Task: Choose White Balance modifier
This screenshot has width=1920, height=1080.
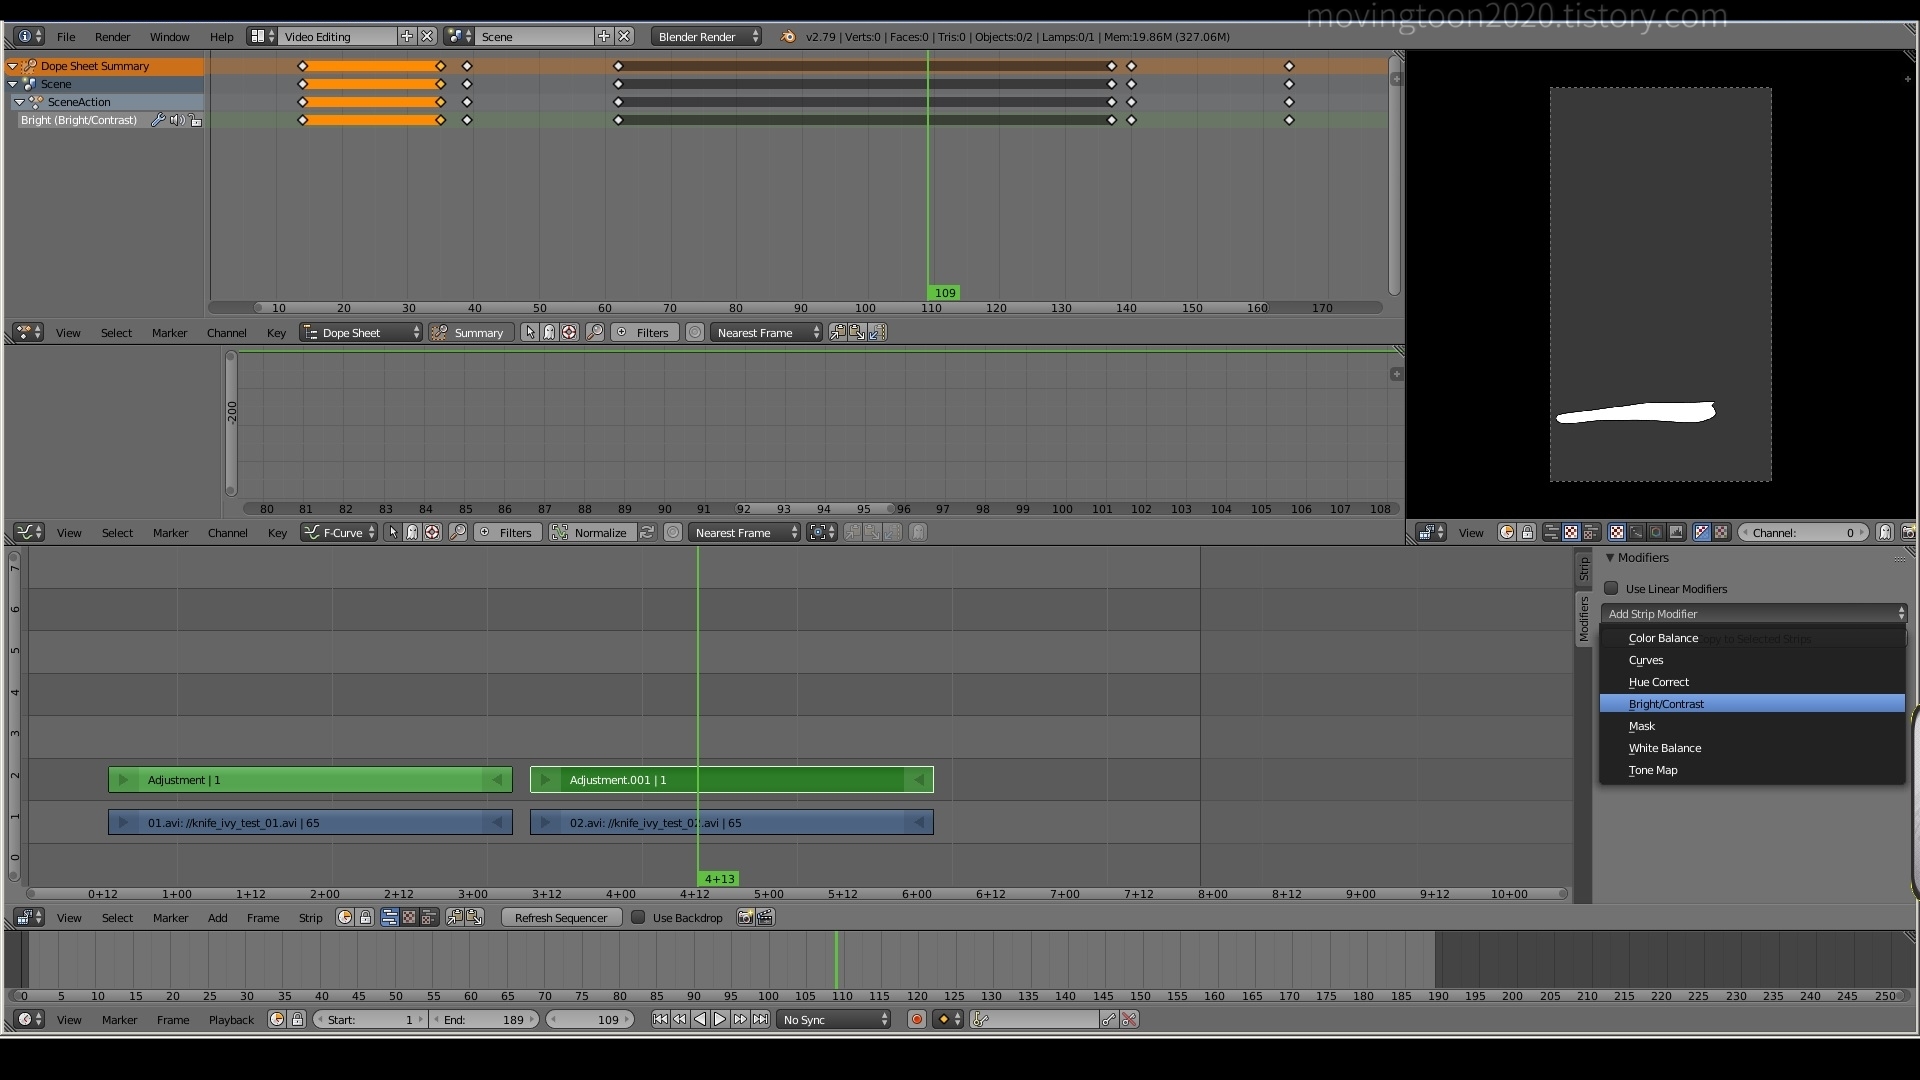Action: [x=1752, y=748]
